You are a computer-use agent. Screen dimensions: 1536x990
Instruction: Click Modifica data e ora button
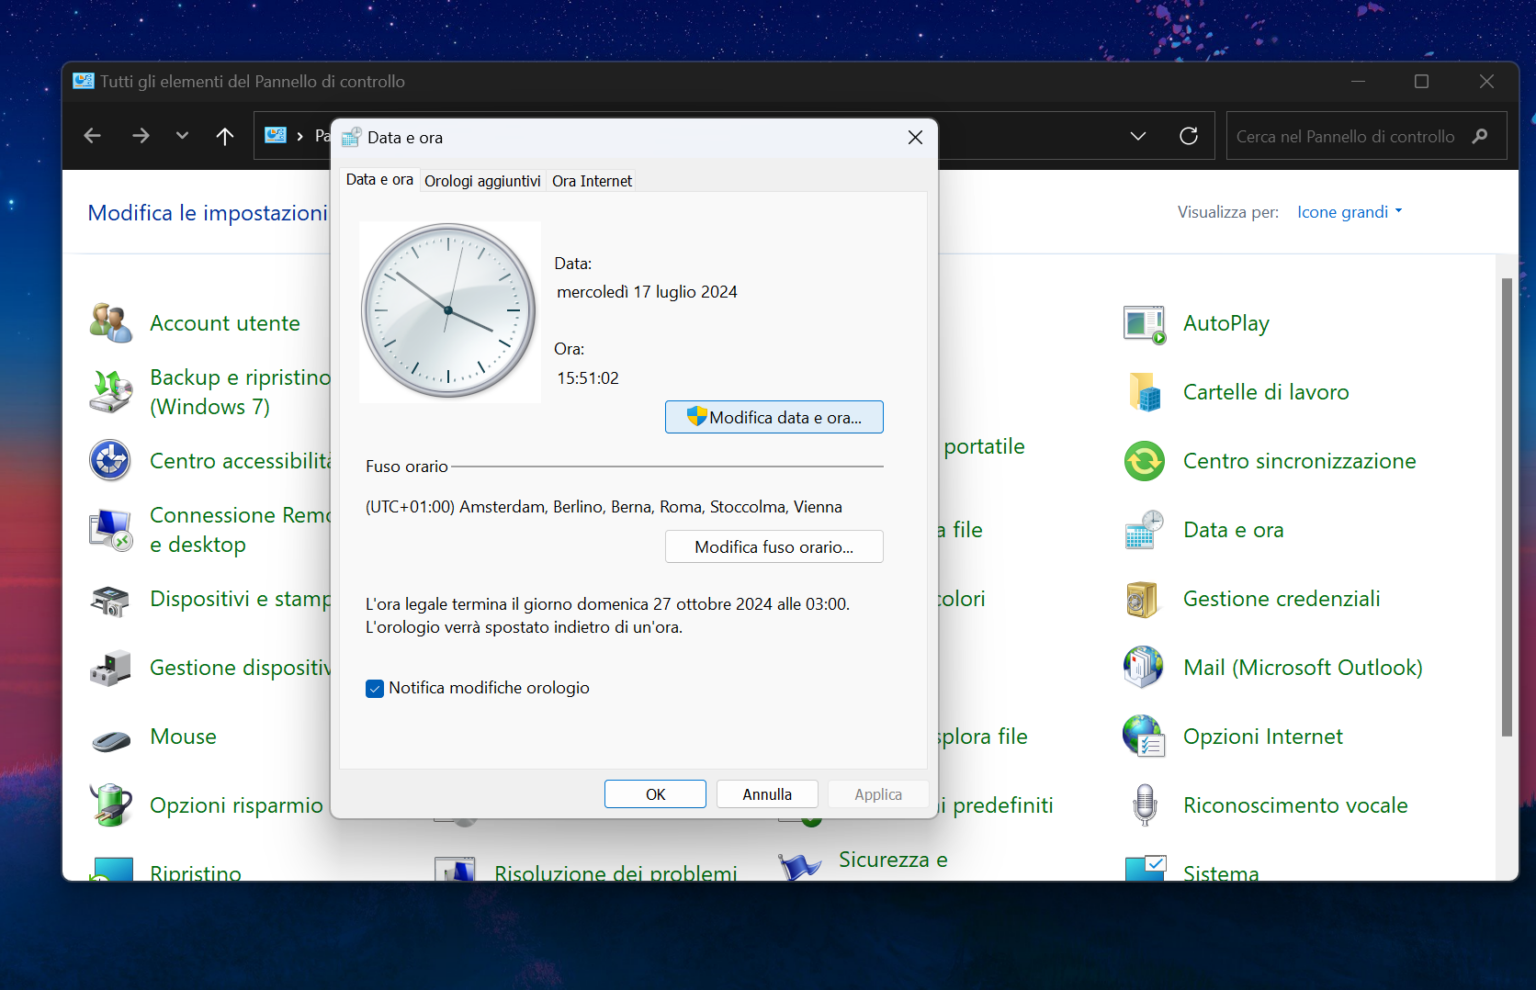(774, 418)
